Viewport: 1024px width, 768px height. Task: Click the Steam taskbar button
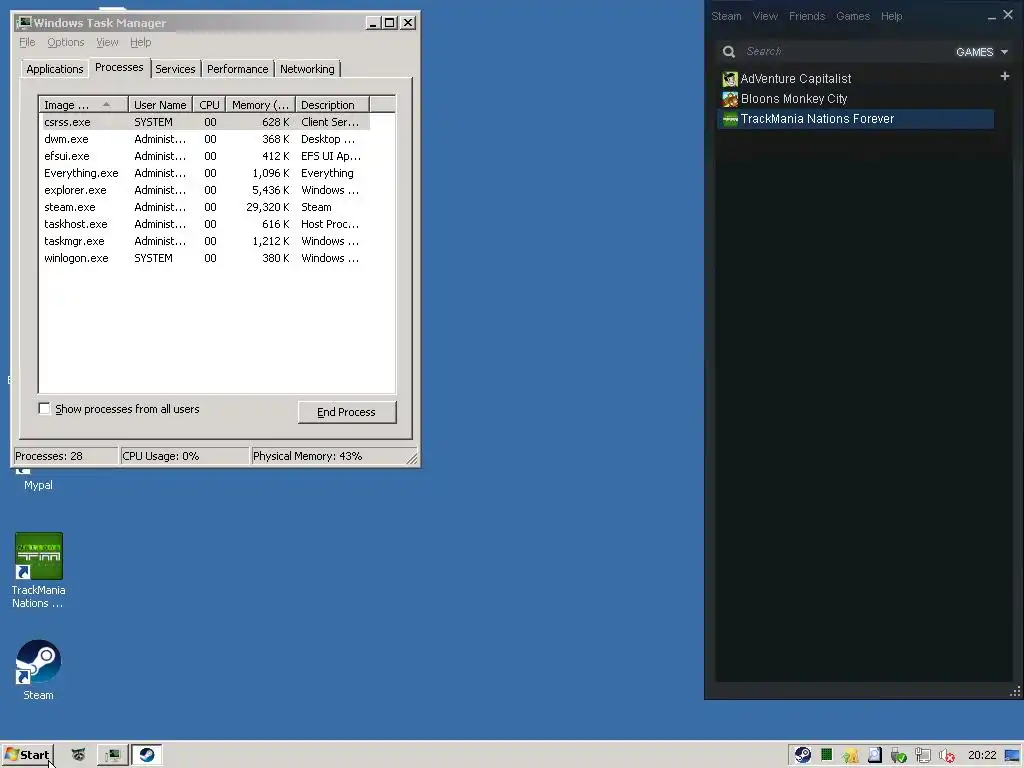[x=147, y=755]
